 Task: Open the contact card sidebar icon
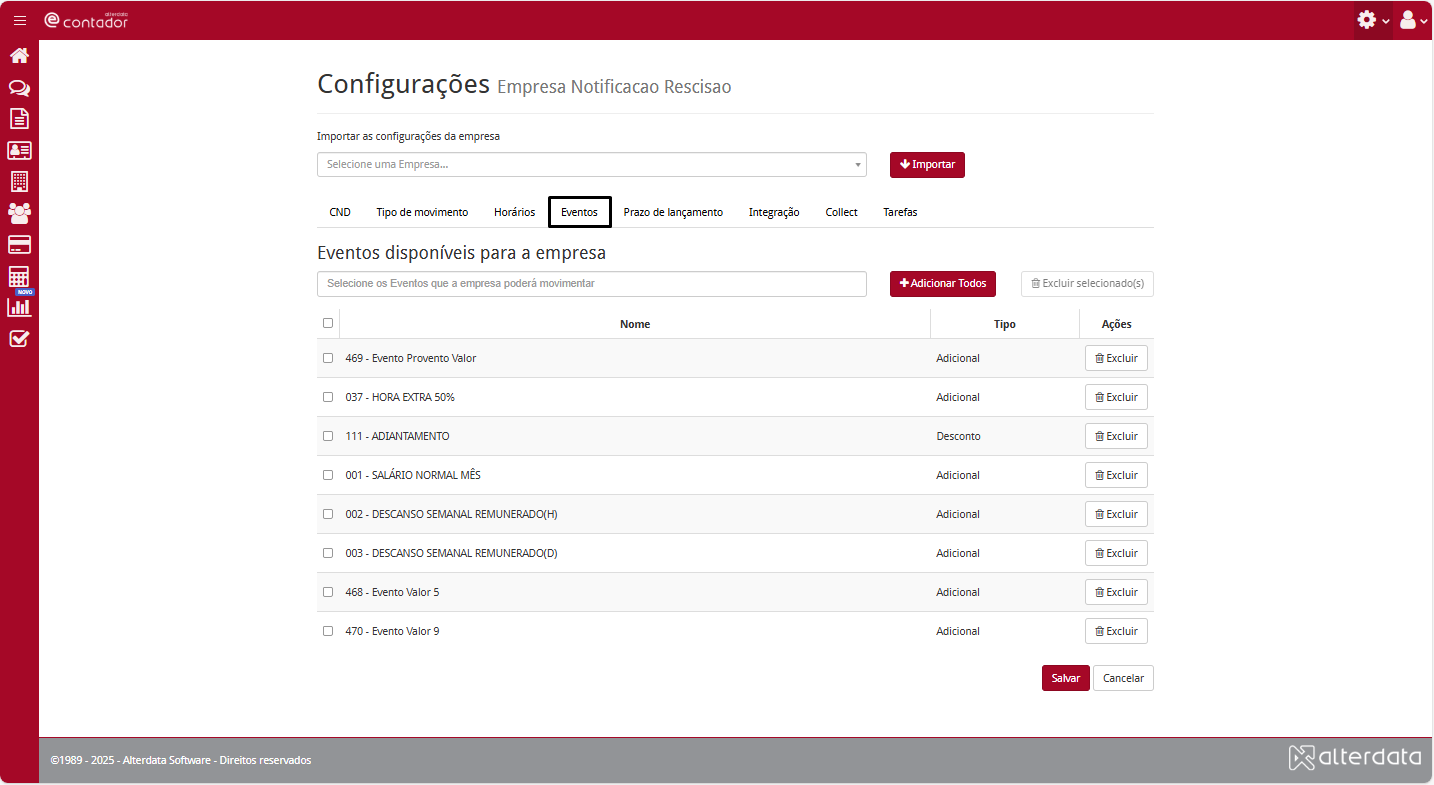(19, 150)
